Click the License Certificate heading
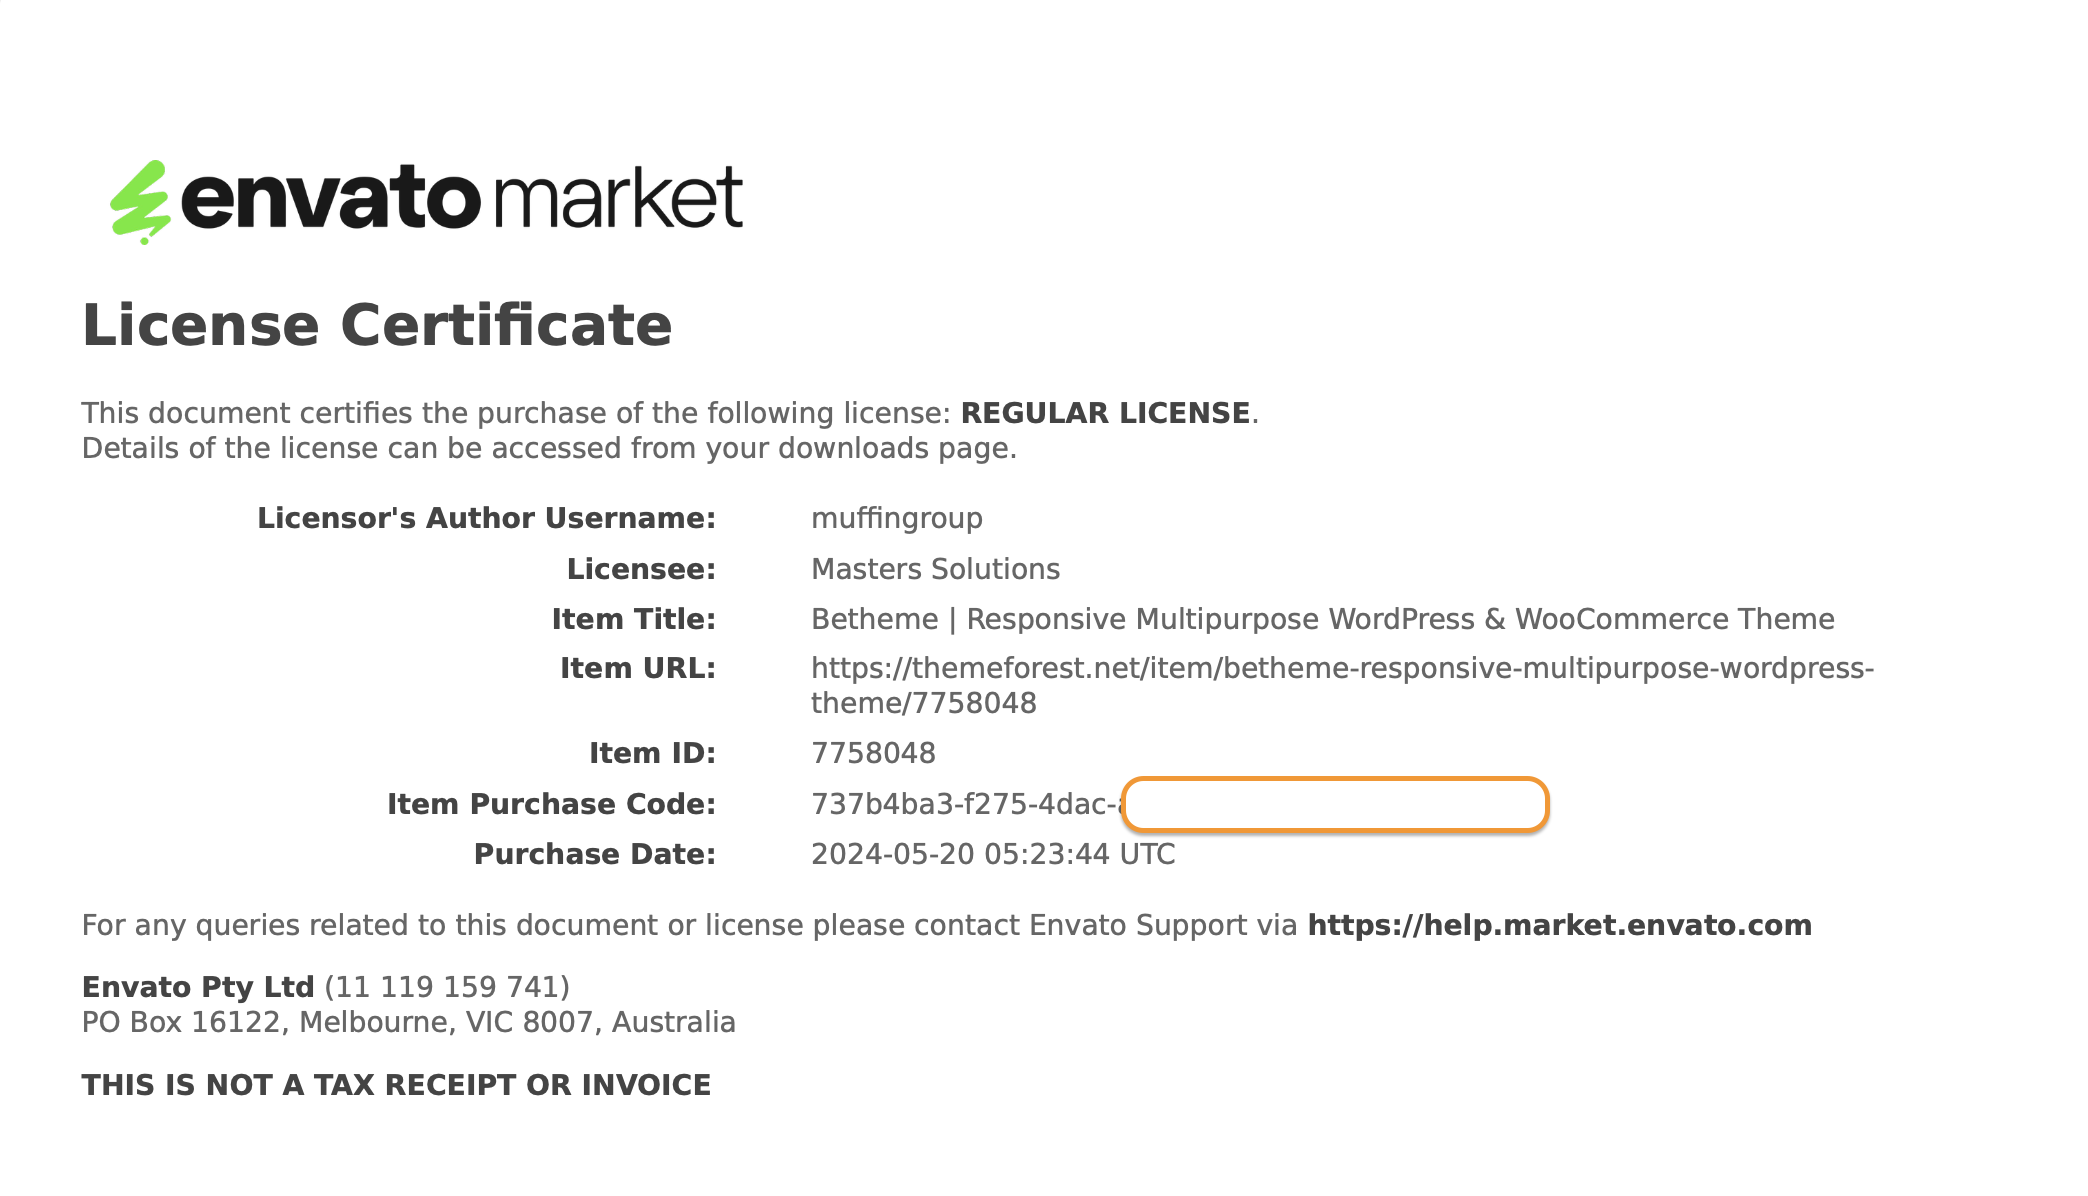 pos(377,326)
